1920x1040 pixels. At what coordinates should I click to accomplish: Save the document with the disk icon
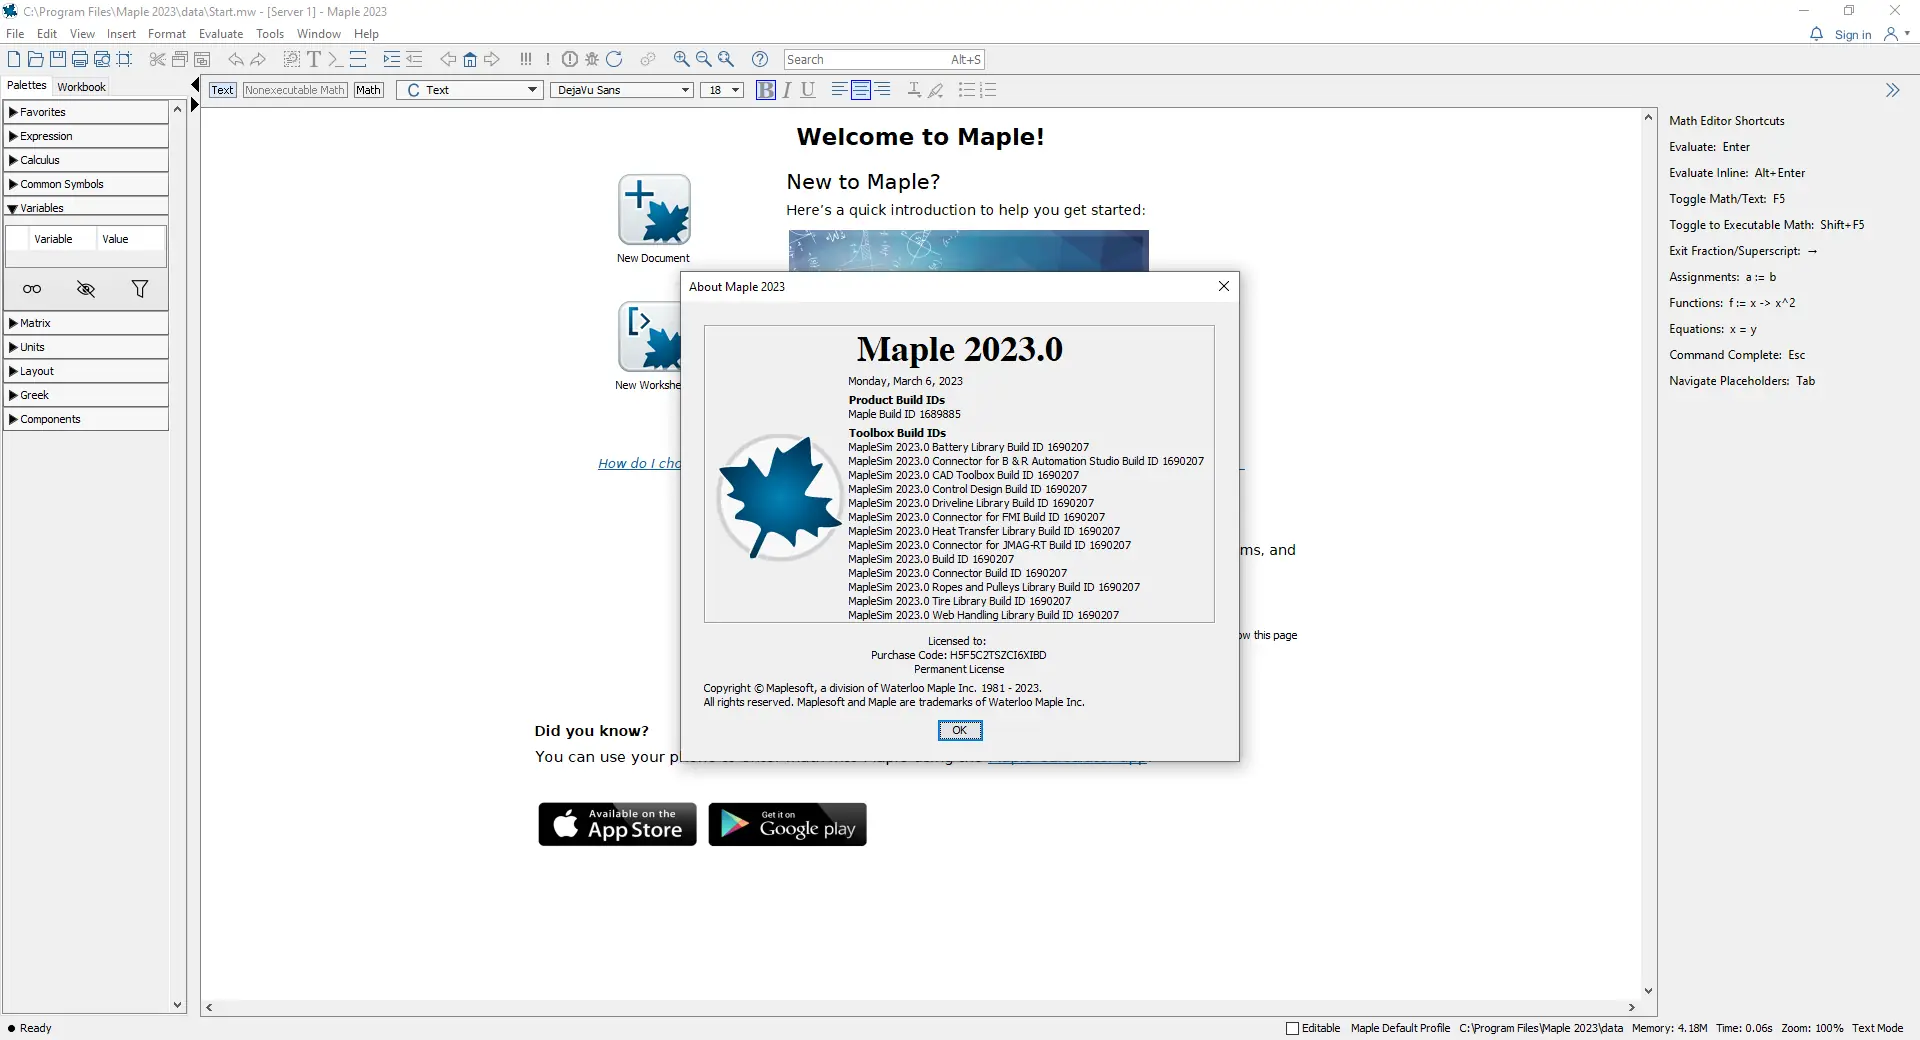click(58, 60)
